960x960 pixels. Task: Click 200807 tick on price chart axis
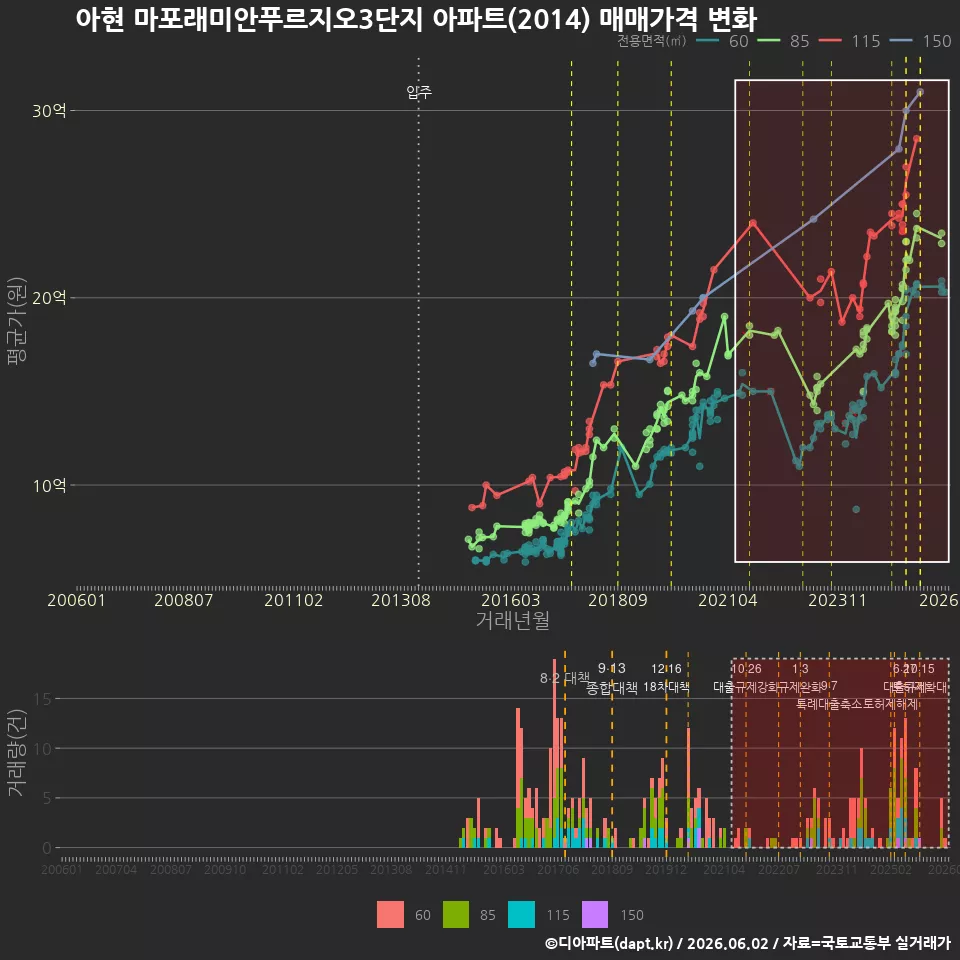pyautogui.click(x=184, y=600)
